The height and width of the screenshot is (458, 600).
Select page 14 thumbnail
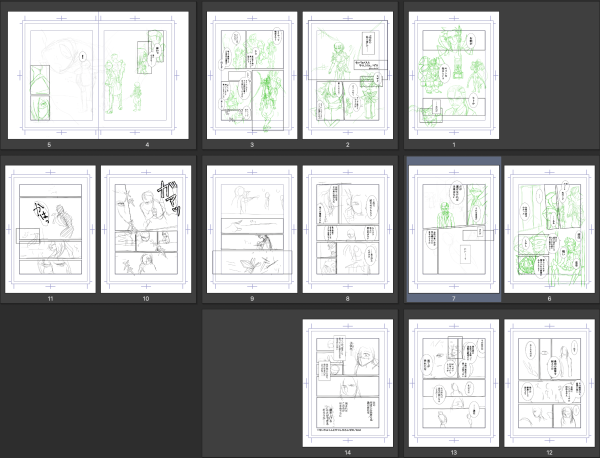click(348, 383)
